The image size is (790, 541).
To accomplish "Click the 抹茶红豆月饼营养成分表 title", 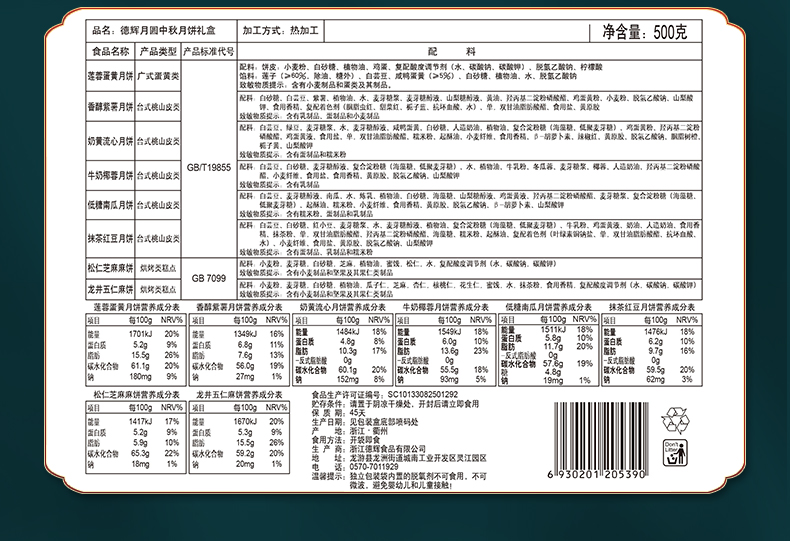I will pyautogui.click(x=652, y=307).
